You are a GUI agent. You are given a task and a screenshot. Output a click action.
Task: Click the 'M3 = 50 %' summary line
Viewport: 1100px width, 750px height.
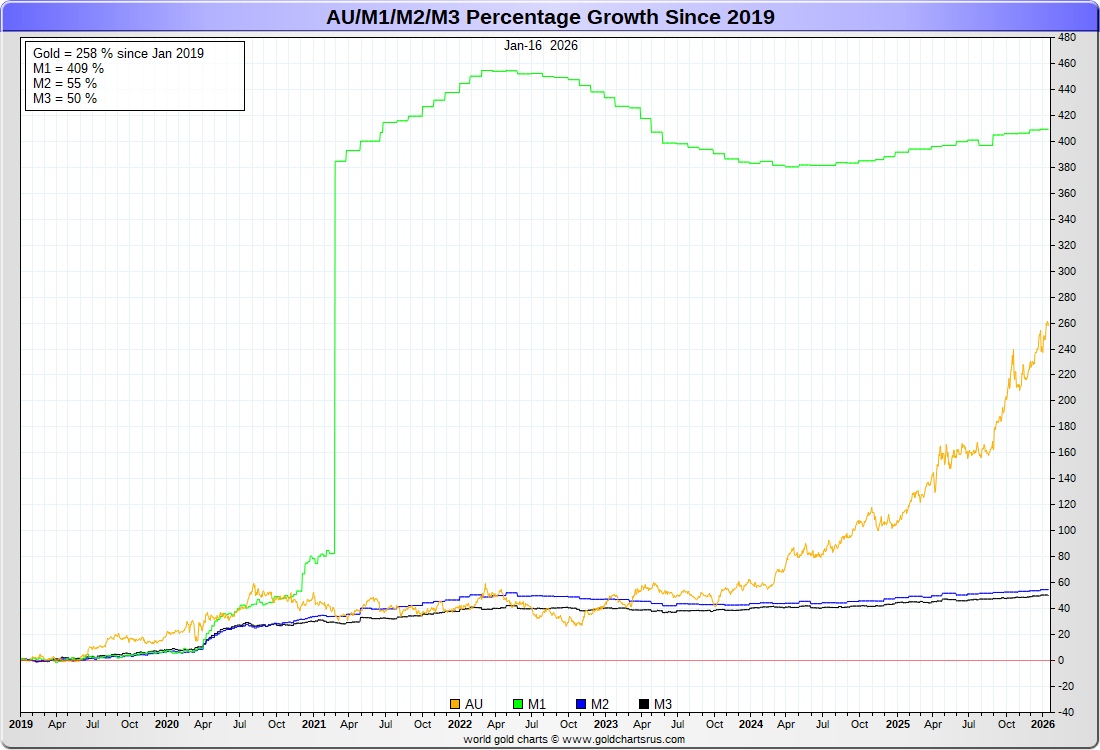point(65,99)
